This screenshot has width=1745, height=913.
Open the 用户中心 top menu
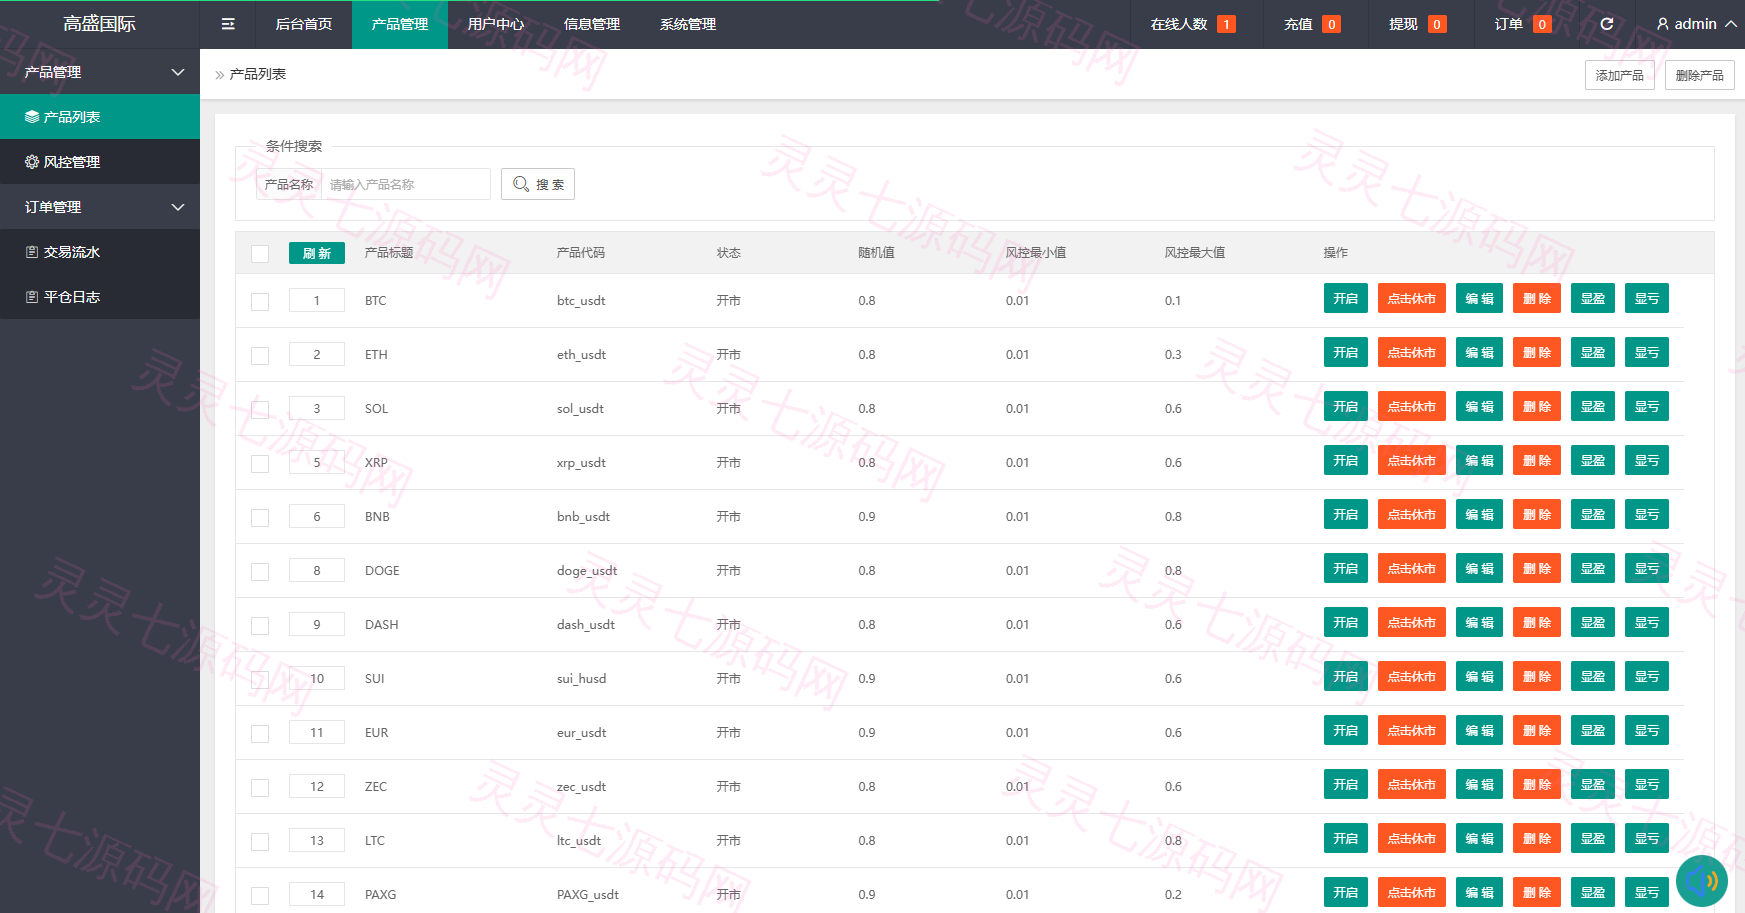(x=496, y=24)
